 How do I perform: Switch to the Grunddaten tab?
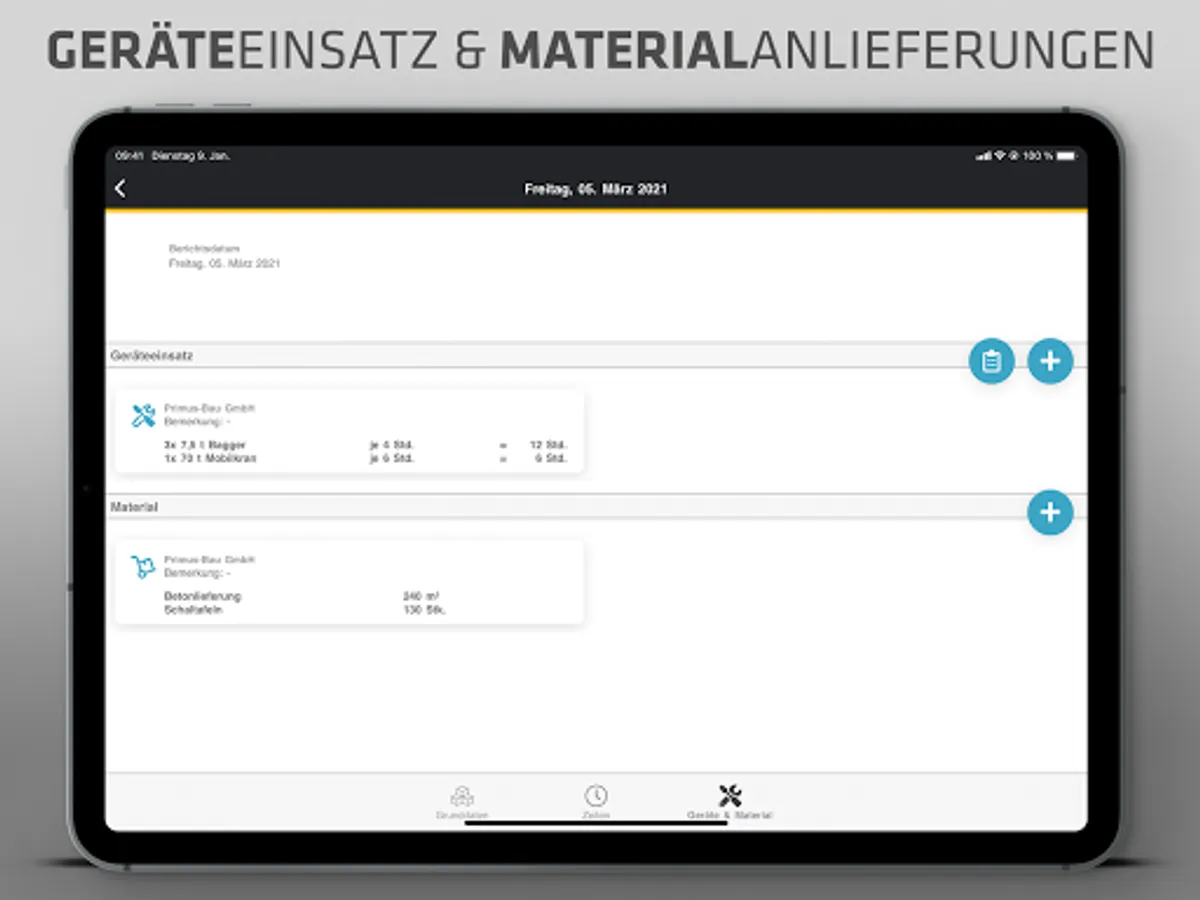[x=462, y=803]
